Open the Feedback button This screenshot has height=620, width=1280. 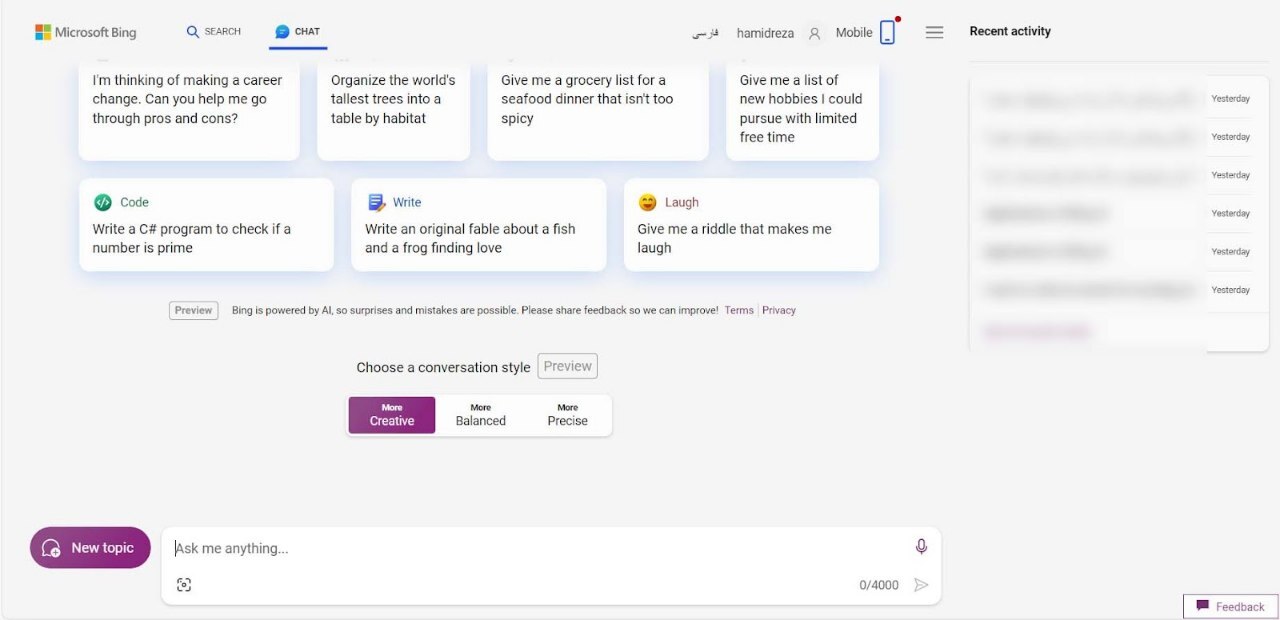pos(1230,606)
